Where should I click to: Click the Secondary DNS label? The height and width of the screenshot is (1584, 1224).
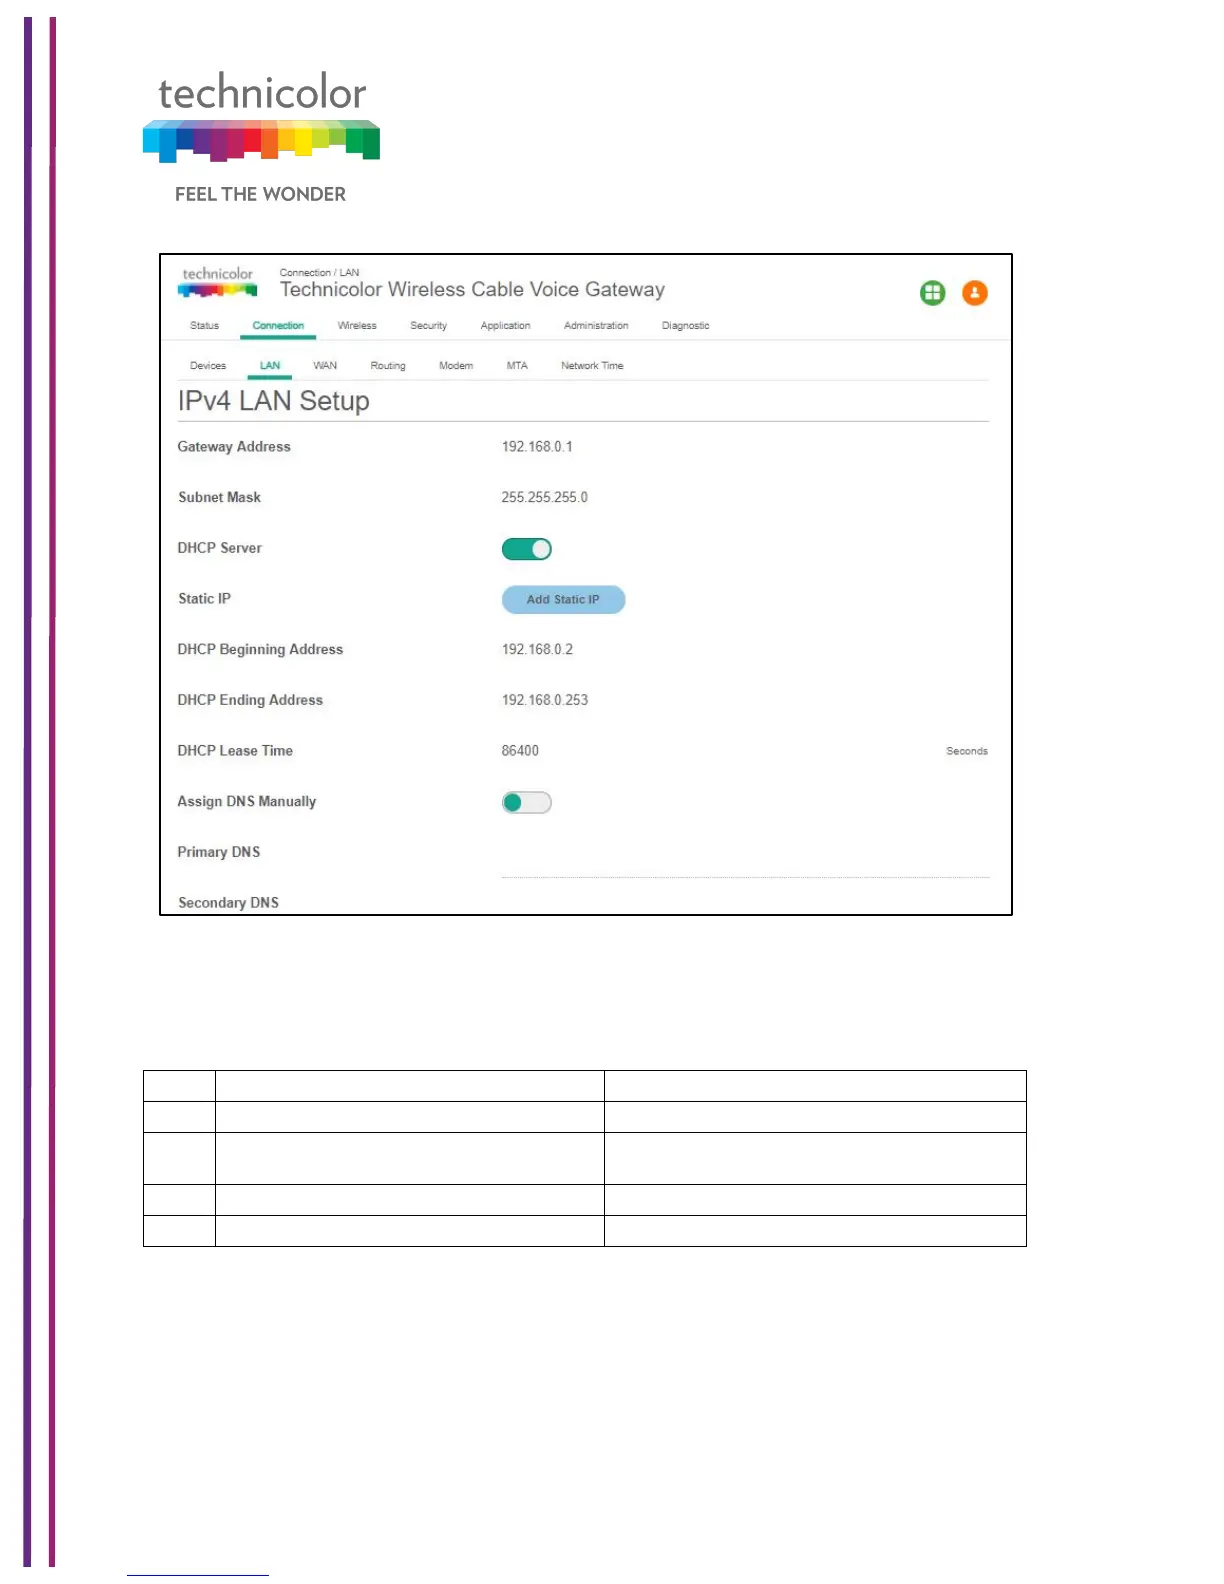point(228,903)
